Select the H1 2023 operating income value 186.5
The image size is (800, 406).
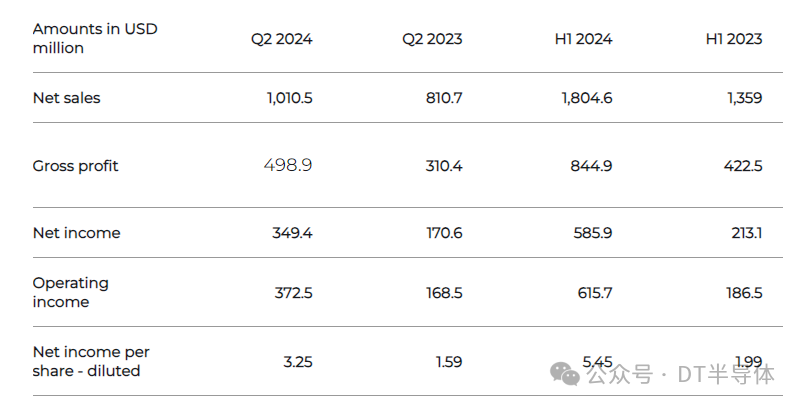coord(741,292)
